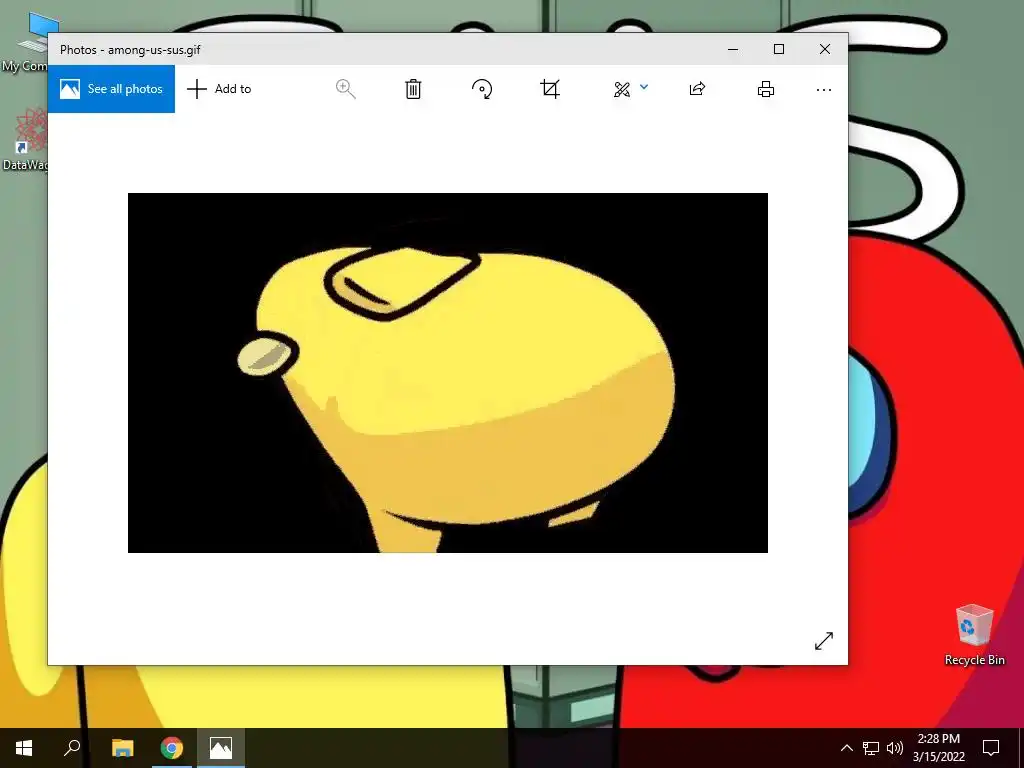Image resolution: width=1024 pixels, height=768 pixels.
Task: Select the Recycle Bin desktop icon
Action: pos(974,635)
